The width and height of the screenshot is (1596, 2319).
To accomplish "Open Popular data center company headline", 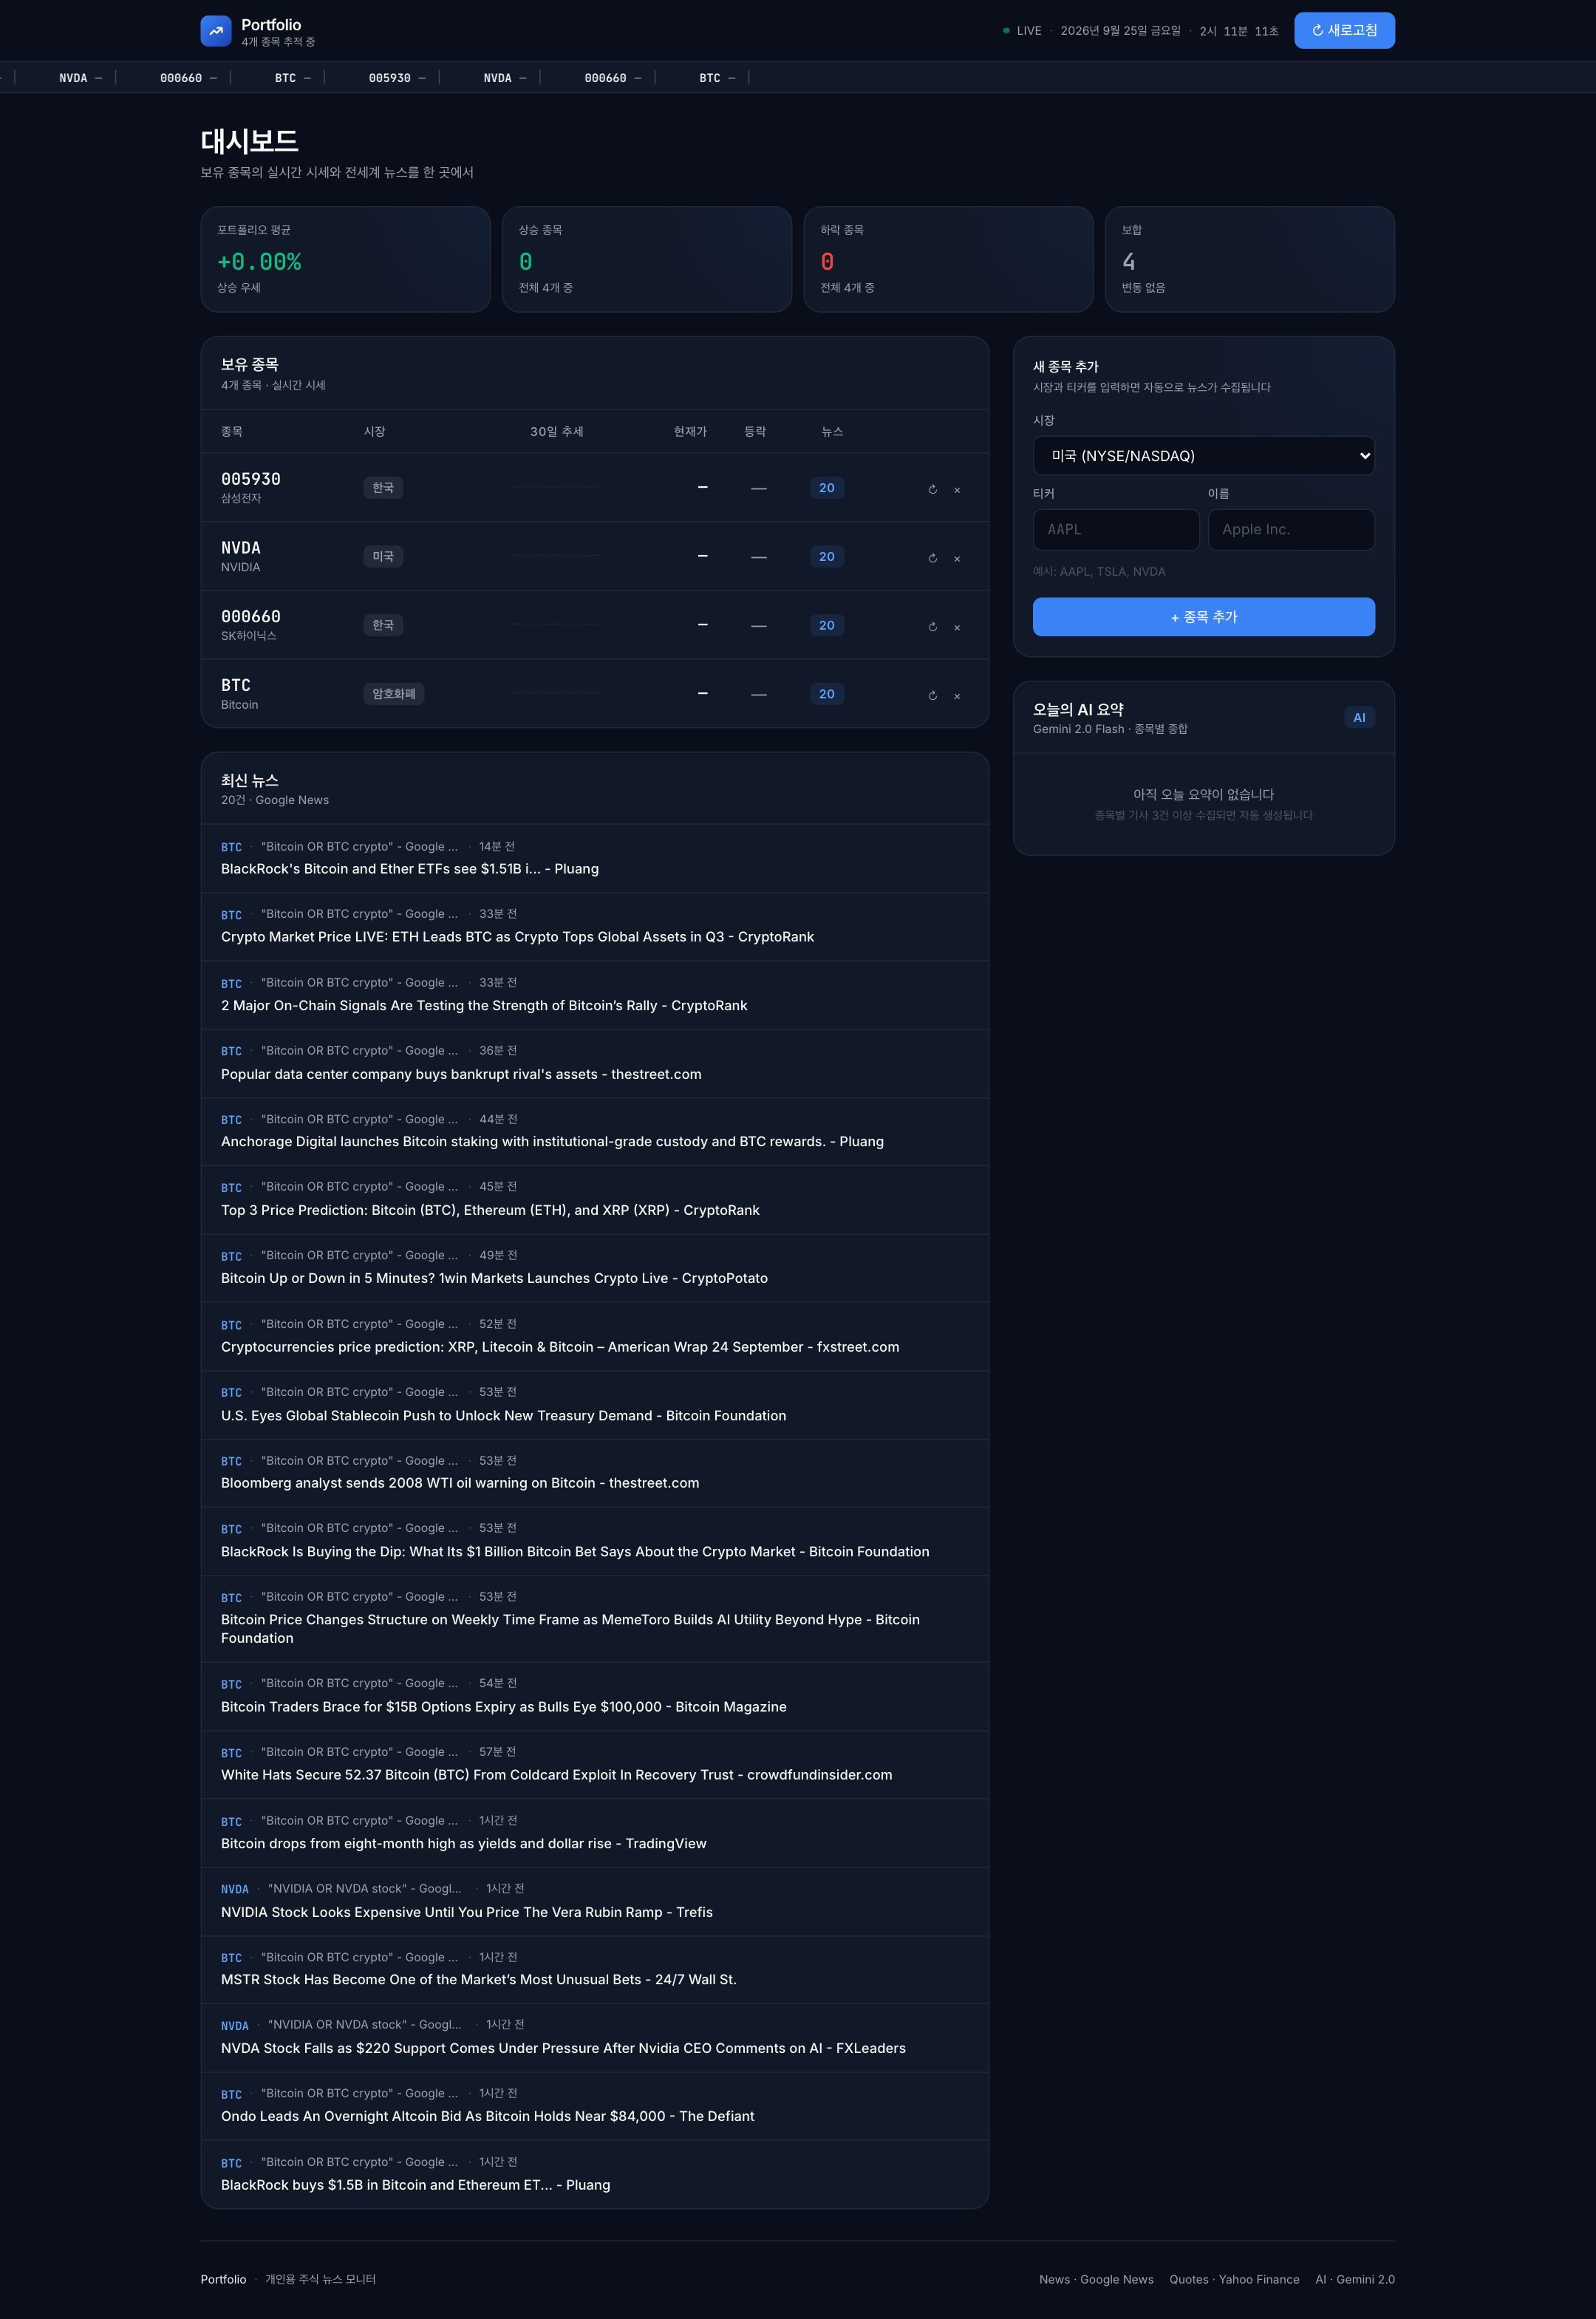I will (461, 1074).
